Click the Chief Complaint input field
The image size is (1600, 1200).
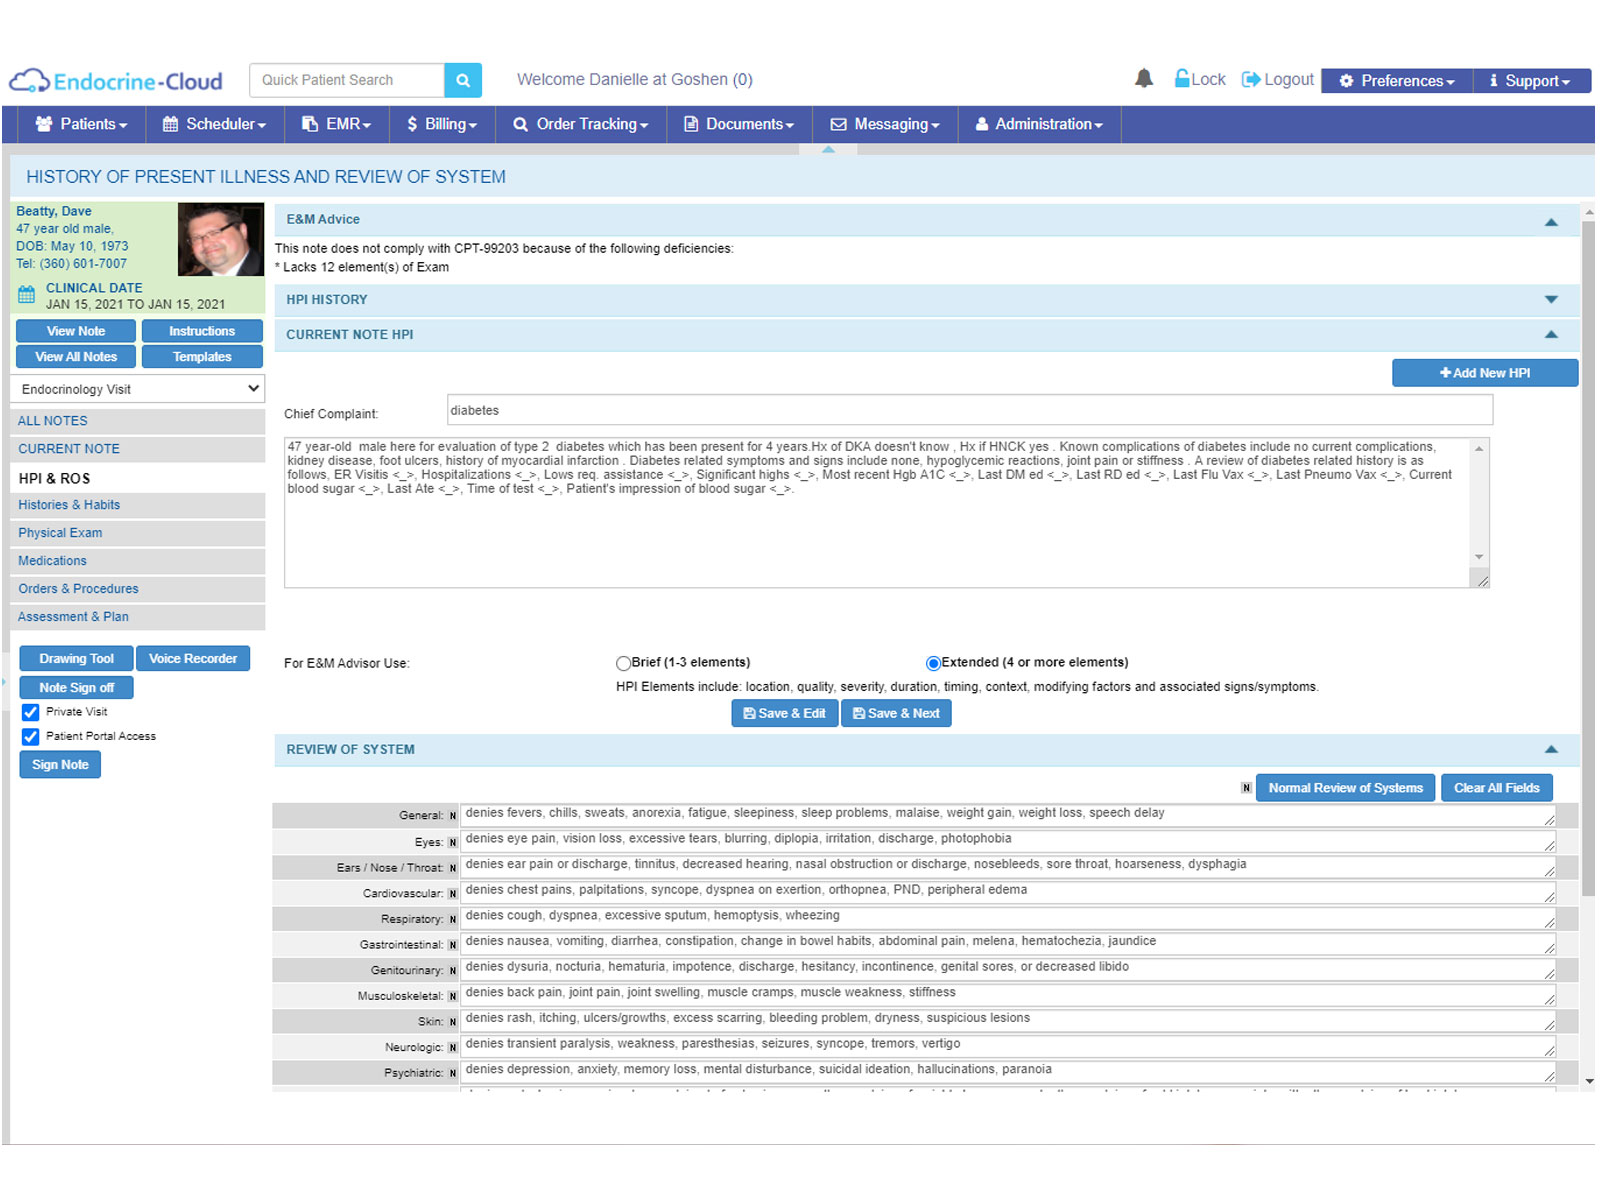969,410
